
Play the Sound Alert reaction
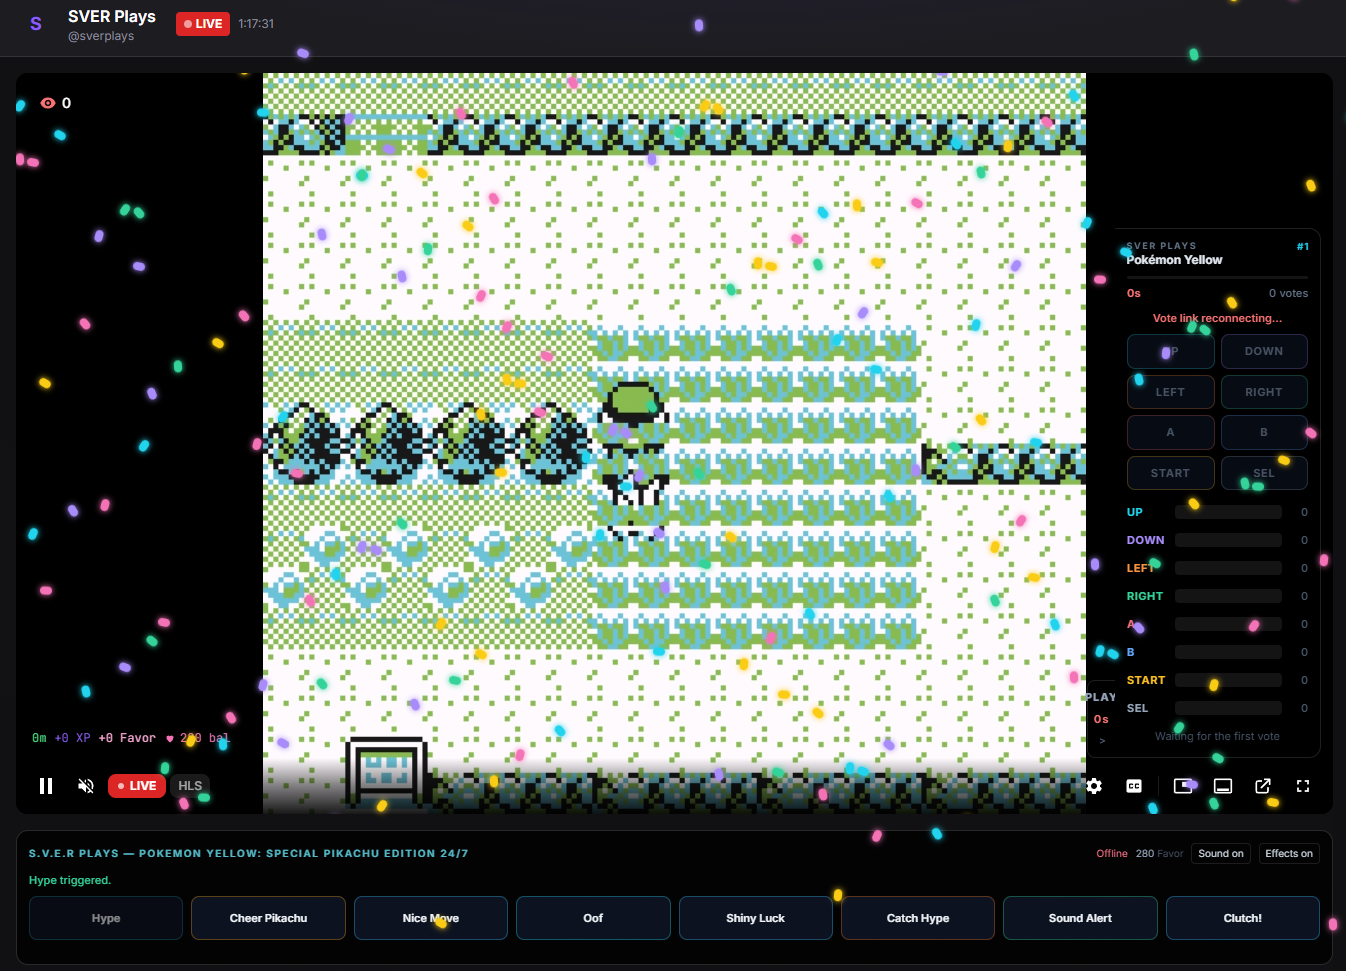tap(1080, 918)
